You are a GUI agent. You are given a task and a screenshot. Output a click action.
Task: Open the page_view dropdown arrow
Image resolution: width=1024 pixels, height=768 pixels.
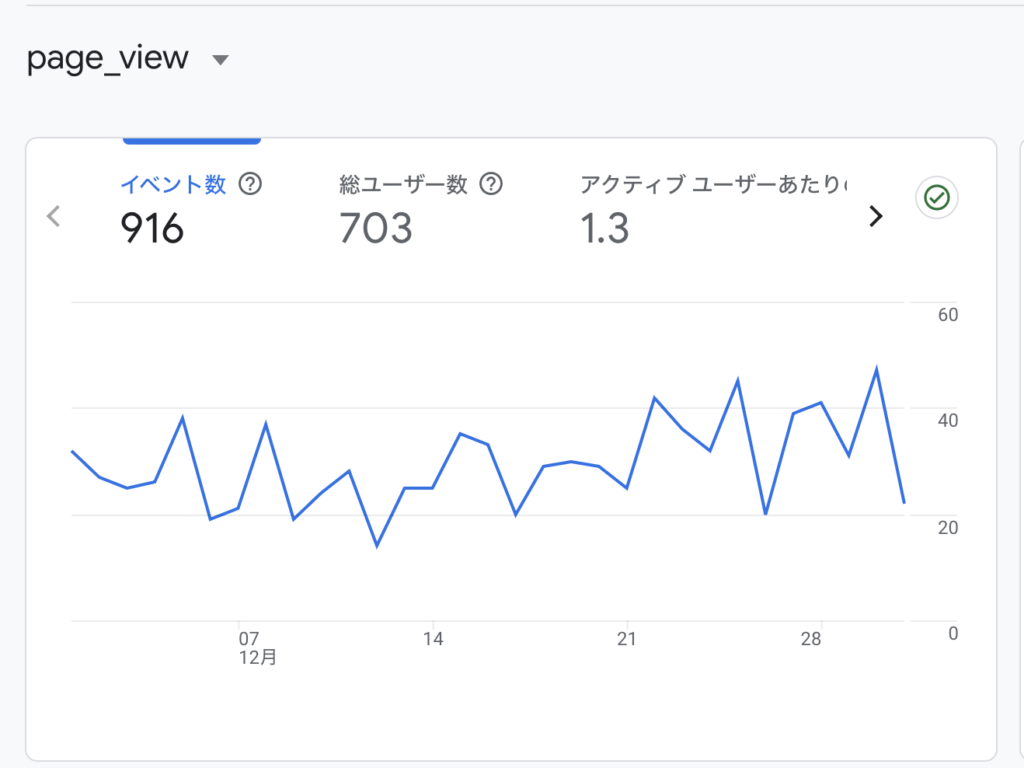[x=219, y=59]
